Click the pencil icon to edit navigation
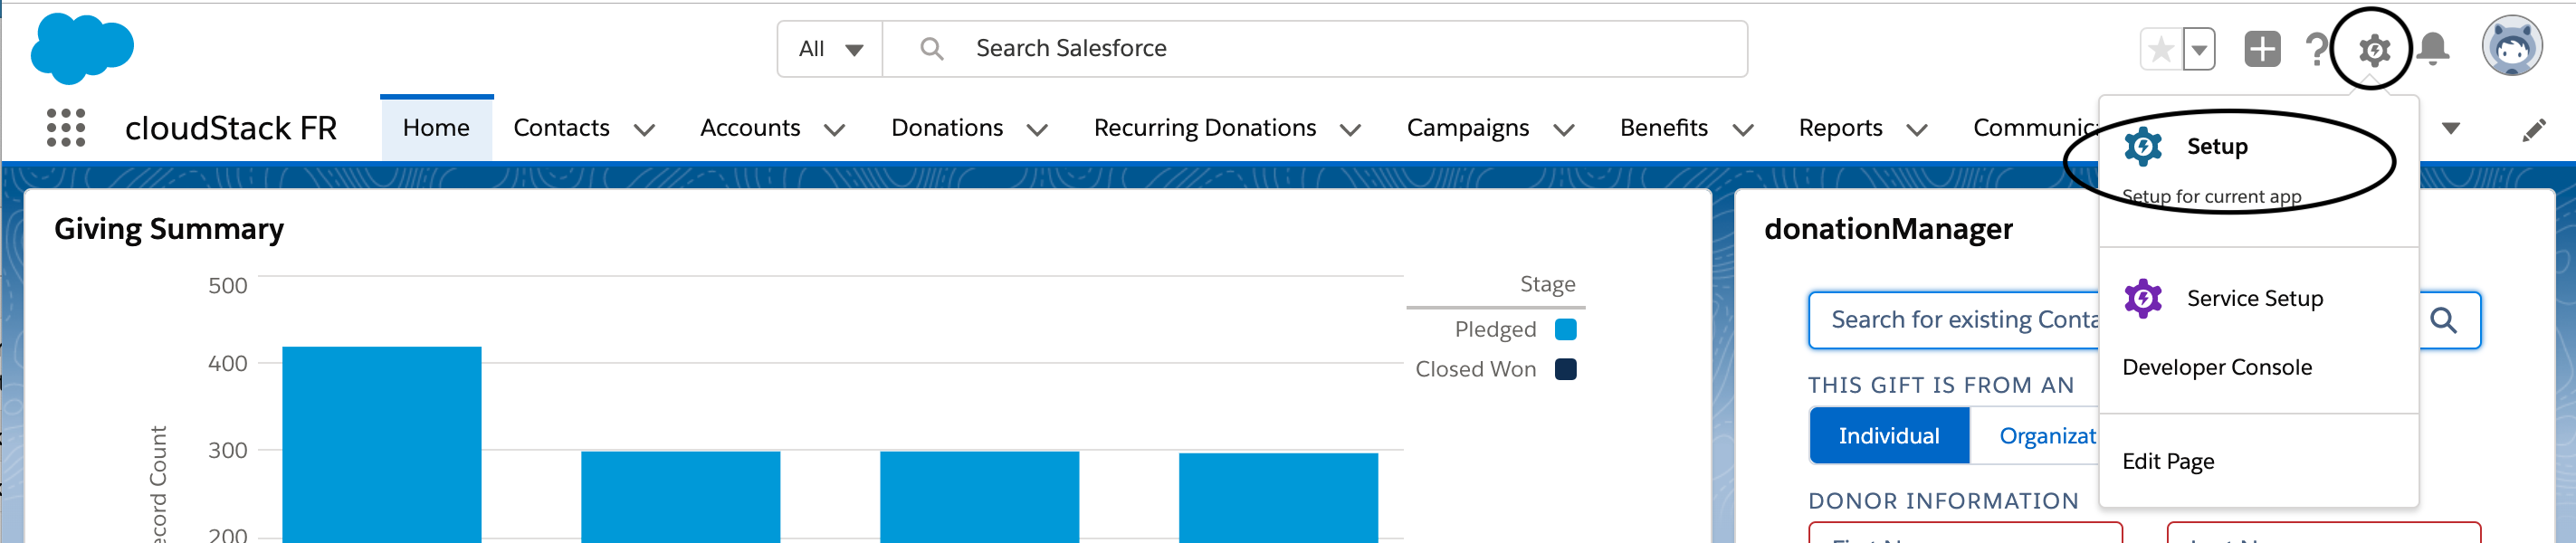 pyautogui.click(x=2533, y=129)
